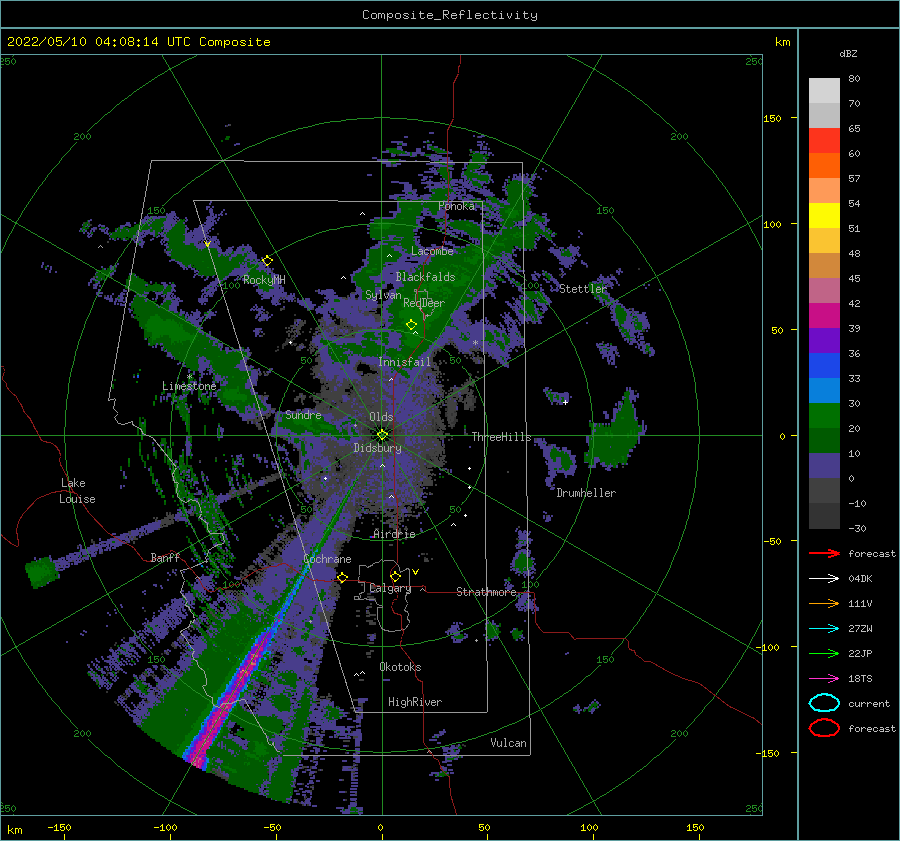900x841 pixels.
Task: Click the Calgary city label
Action: (x=390, y=588)
